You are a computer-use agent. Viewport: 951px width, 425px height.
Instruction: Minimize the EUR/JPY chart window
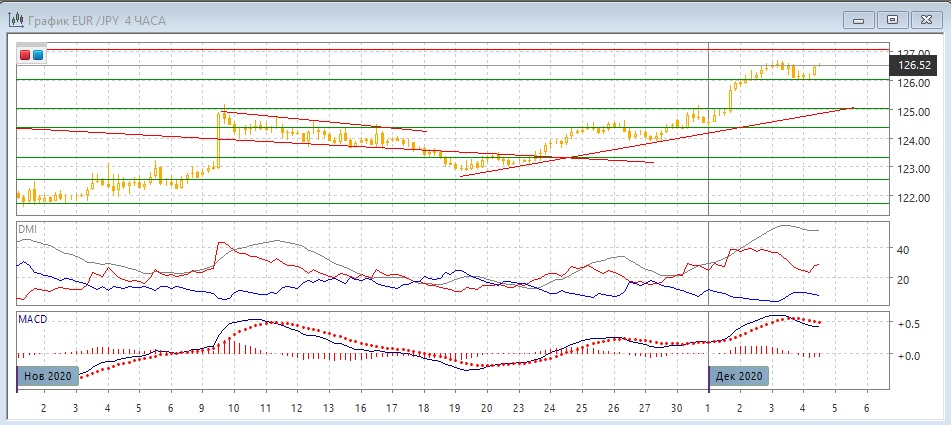(860, 18)
